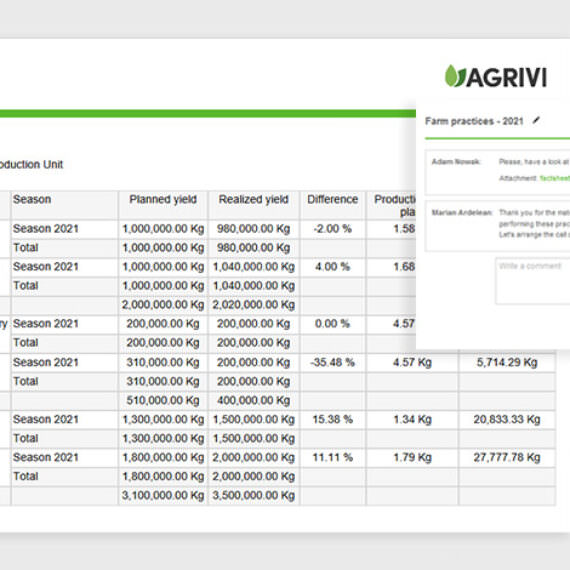Image resolution: width=570 pixels, height=570 pixels.
Task: Click the Planned yield column header
Action: pos(163,199)
